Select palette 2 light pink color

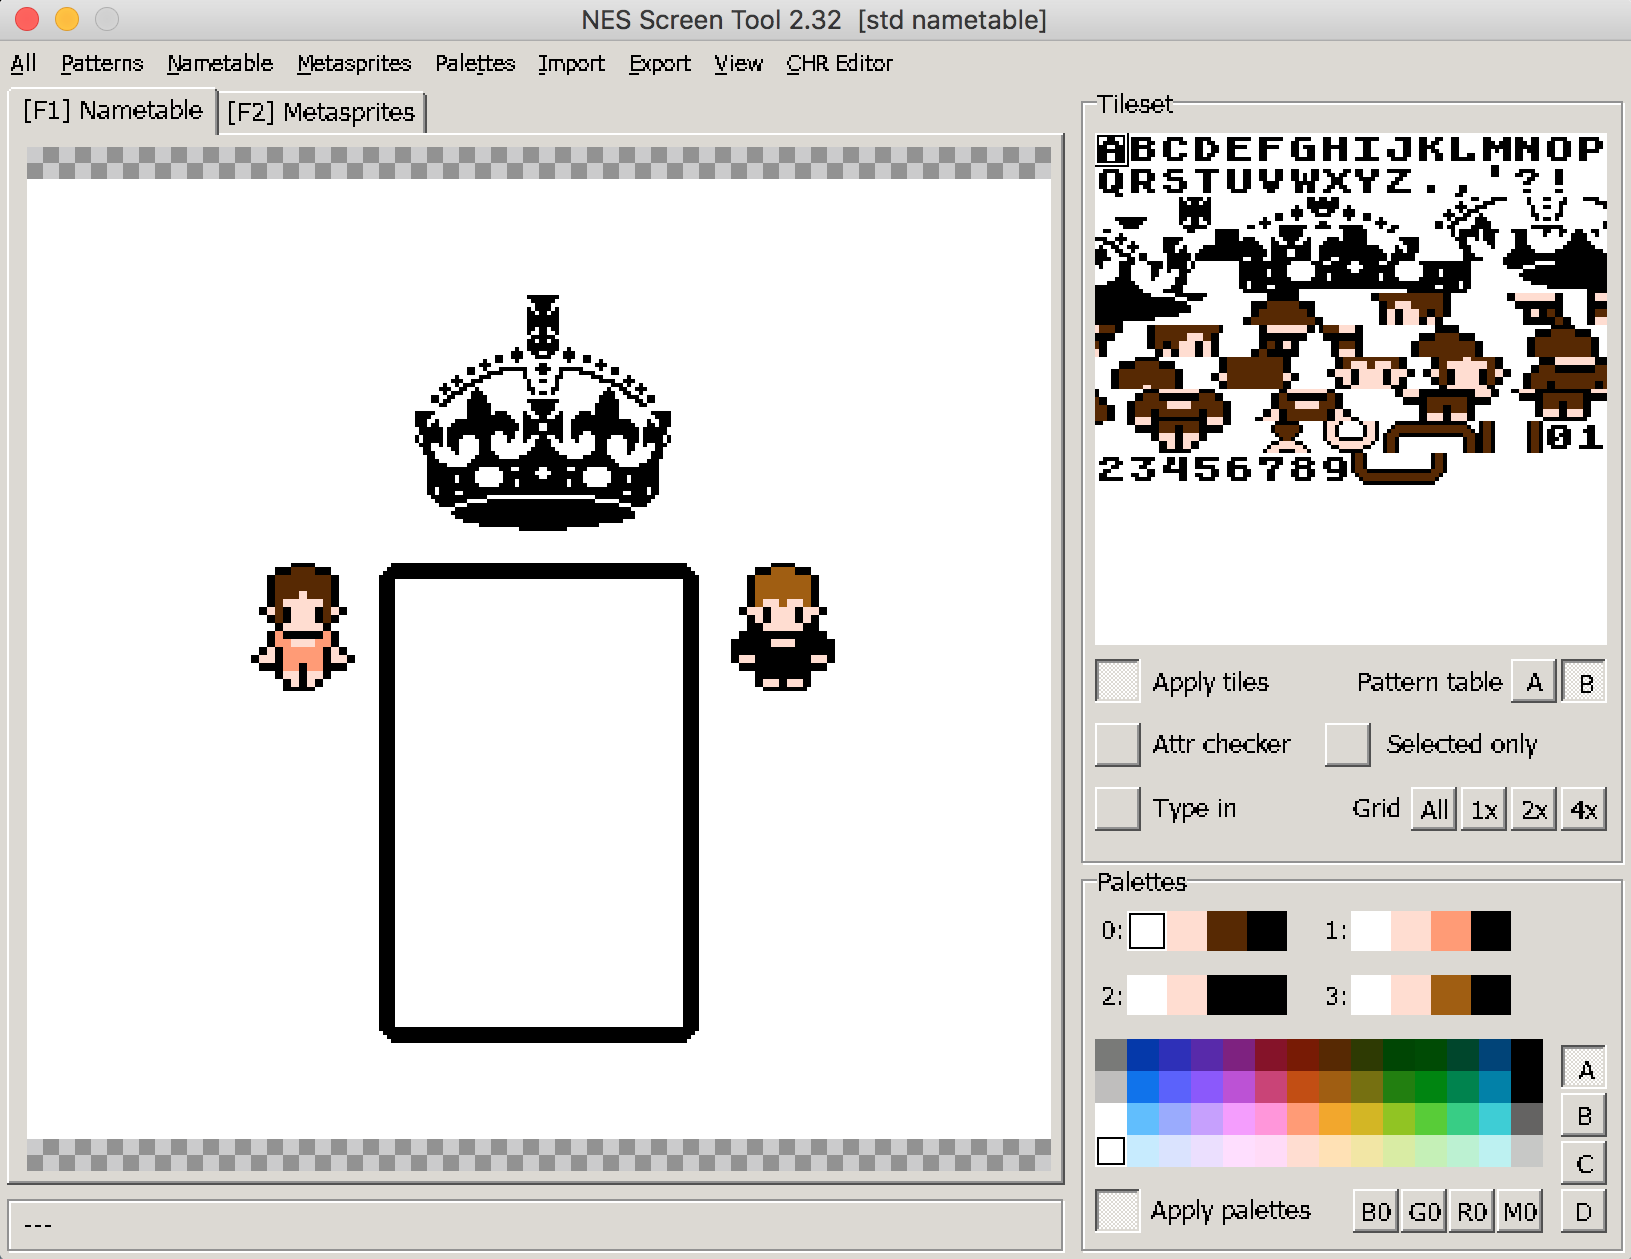pyautogui.click(x=1187, y=995)
